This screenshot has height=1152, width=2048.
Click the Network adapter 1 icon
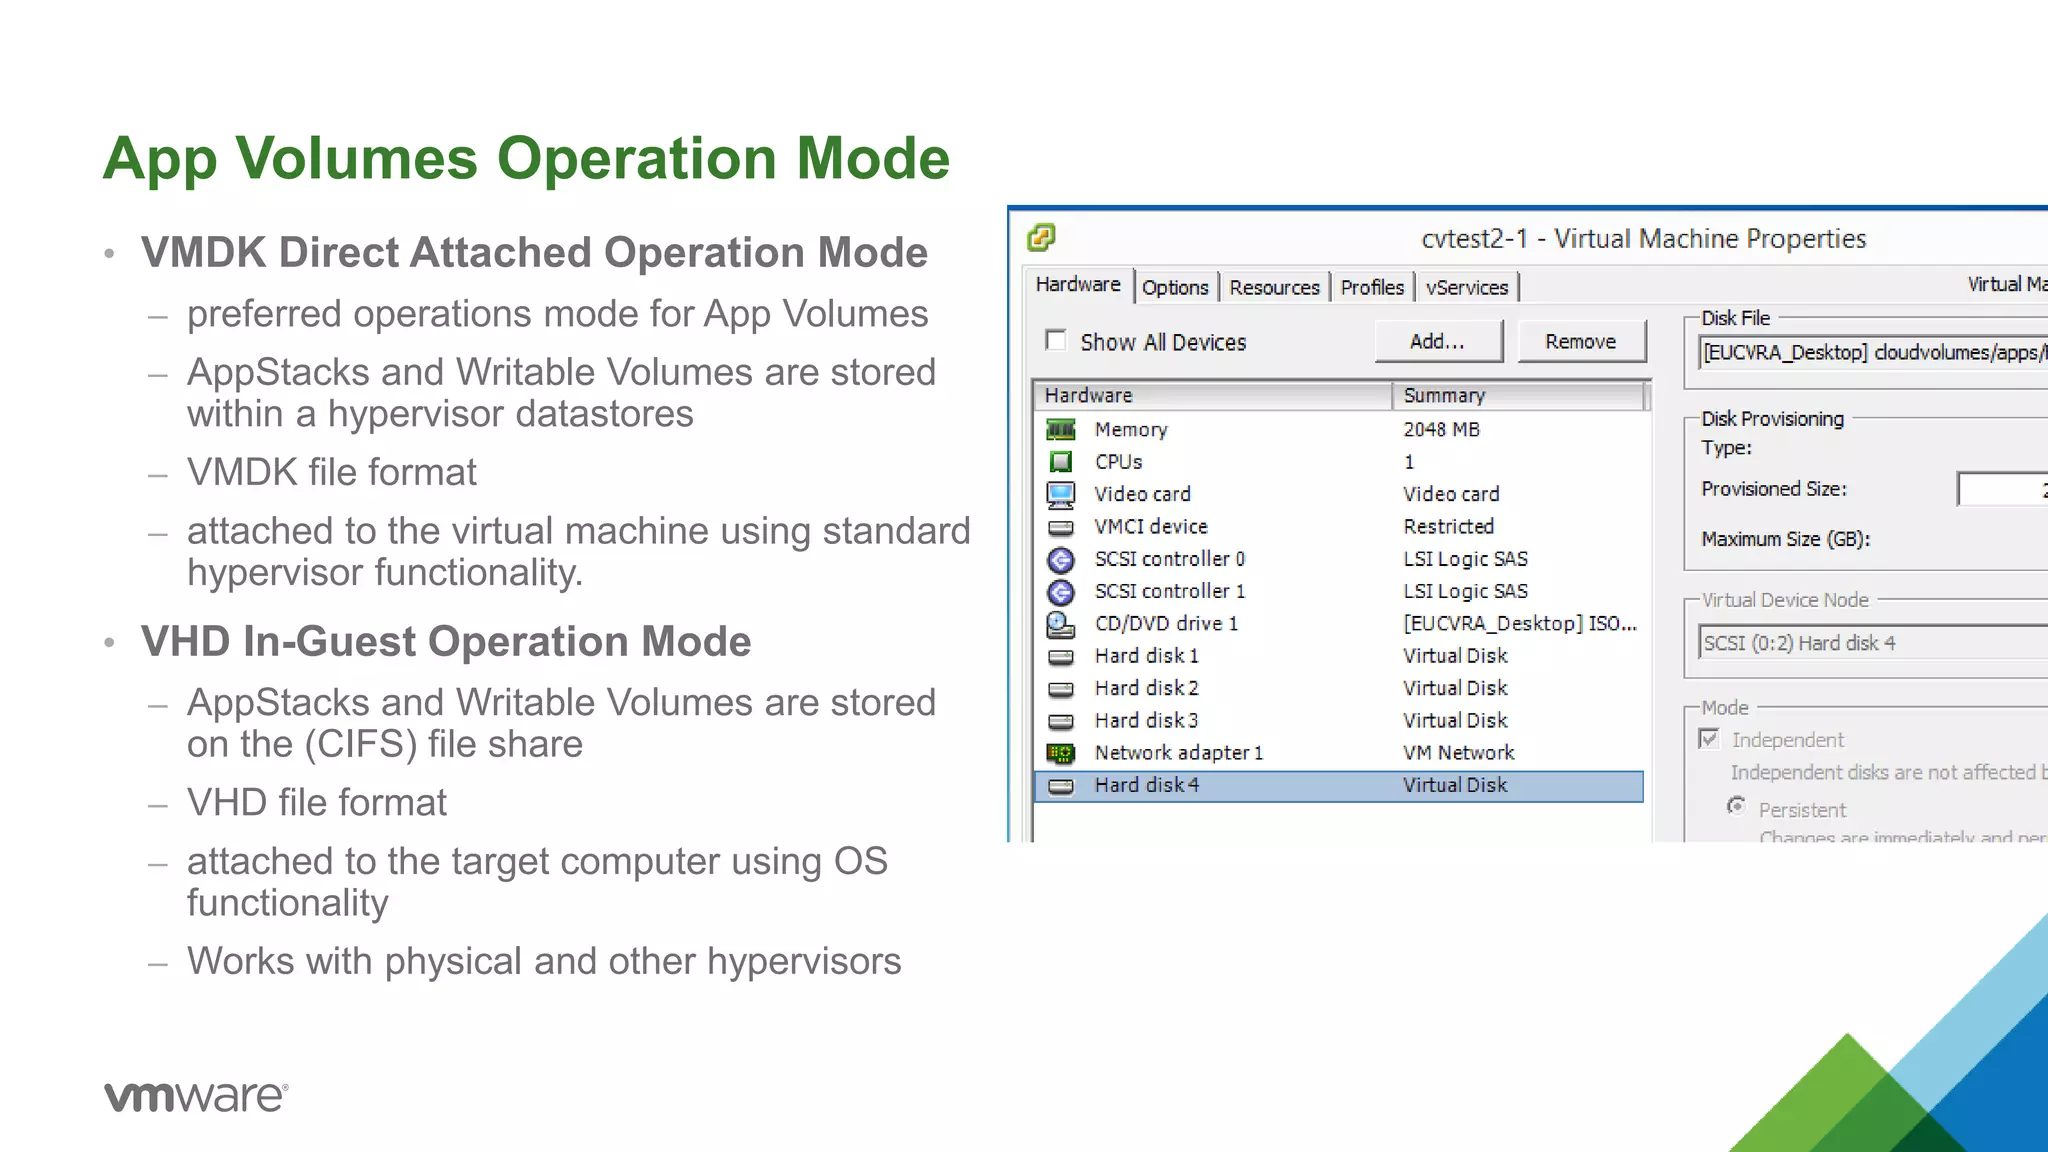coord(1060,753)
